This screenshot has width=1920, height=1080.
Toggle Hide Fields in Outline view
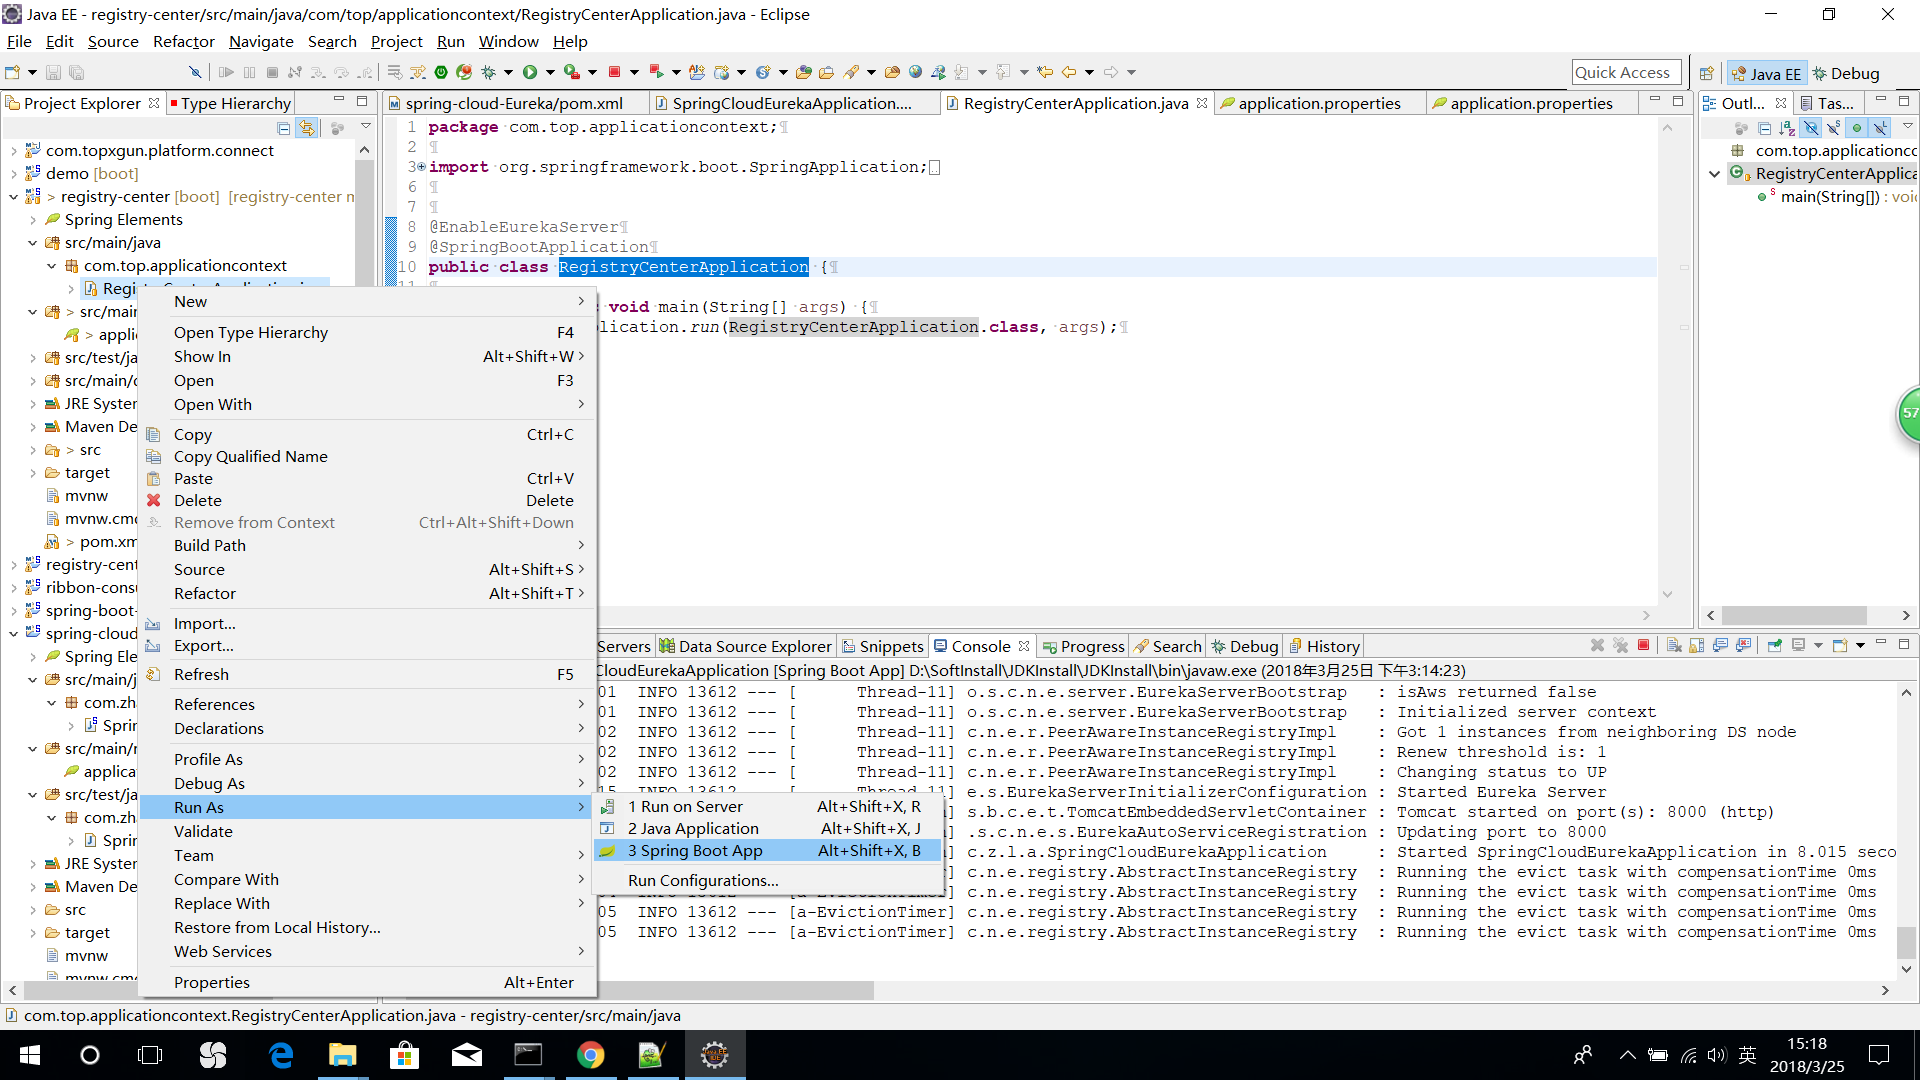1811,128
